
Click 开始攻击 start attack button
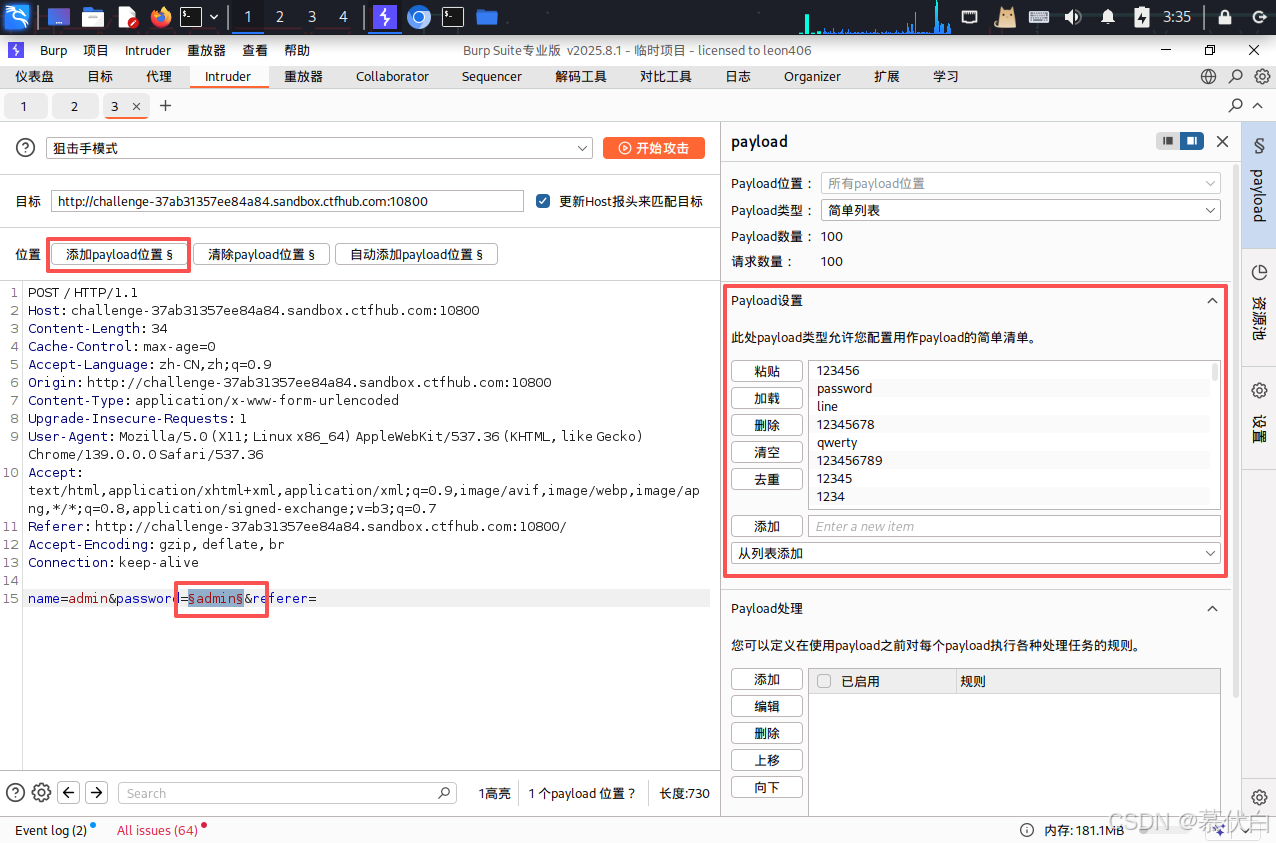(x=654, y=148)
